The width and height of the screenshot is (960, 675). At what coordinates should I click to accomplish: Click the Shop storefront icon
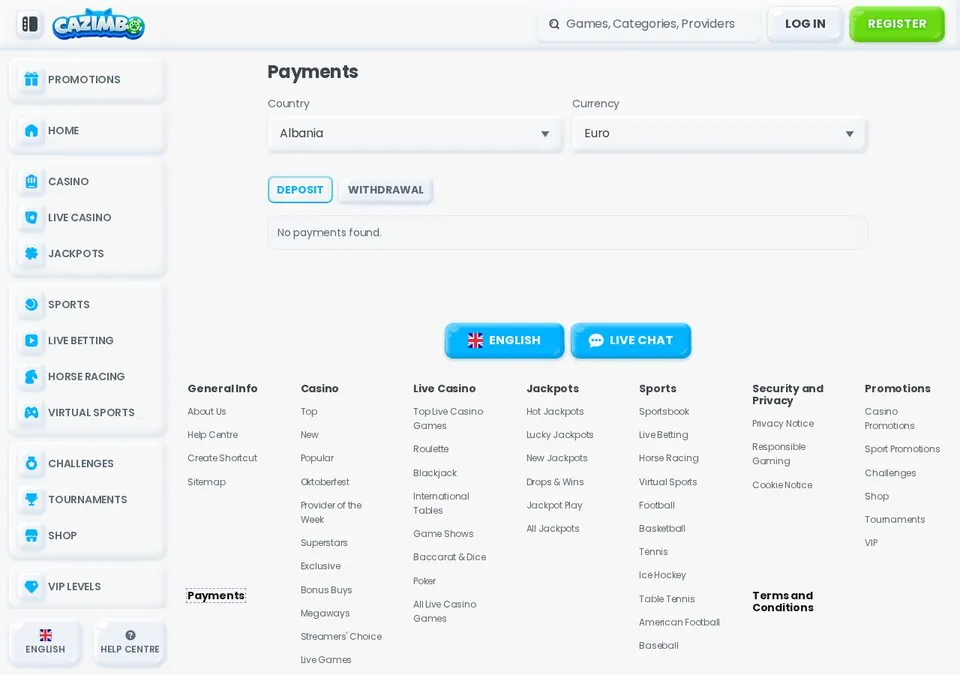click(31, 535)
